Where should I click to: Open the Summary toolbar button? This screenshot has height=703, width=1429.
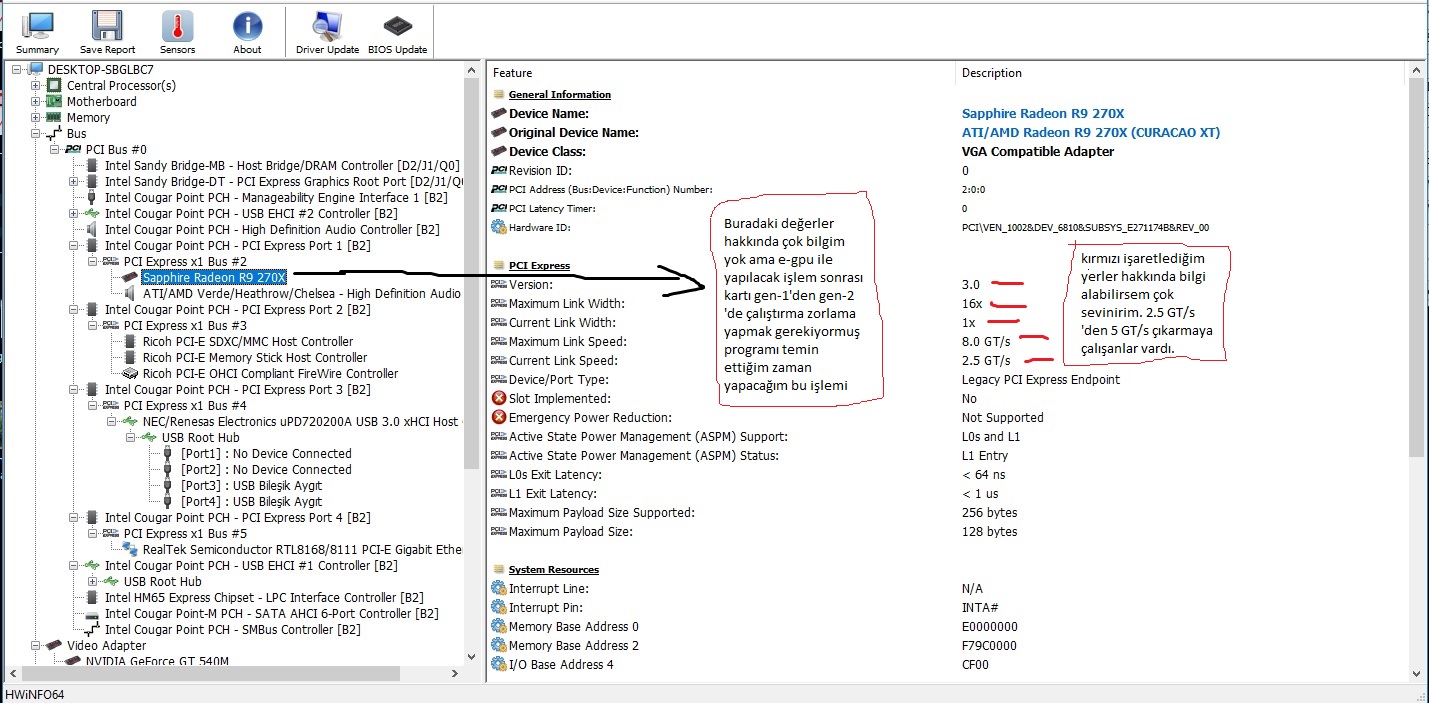coord(37,32)
